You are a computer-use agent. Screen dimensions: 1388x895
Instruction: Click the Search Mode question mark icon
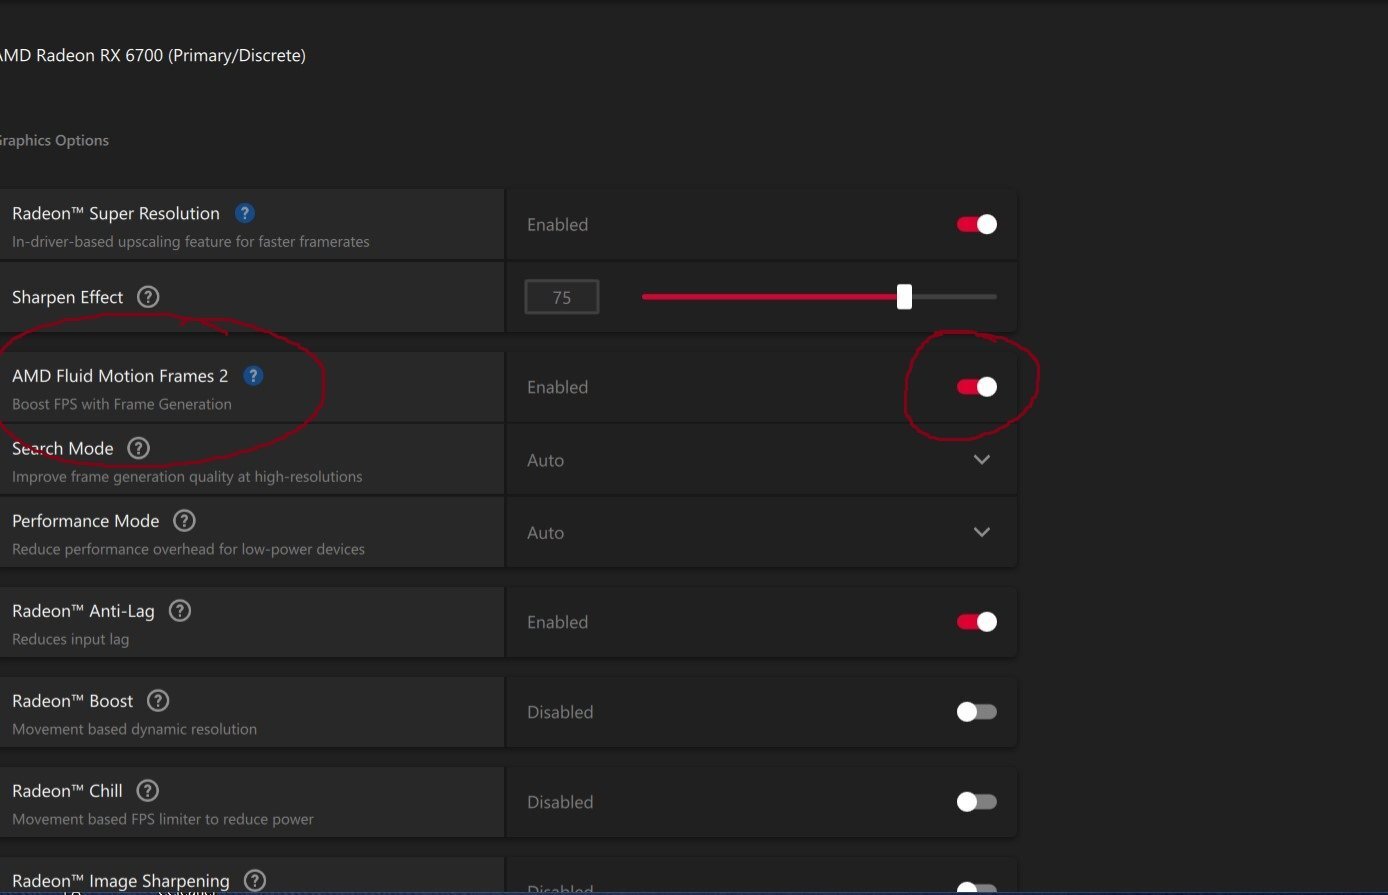coord(139,448)
